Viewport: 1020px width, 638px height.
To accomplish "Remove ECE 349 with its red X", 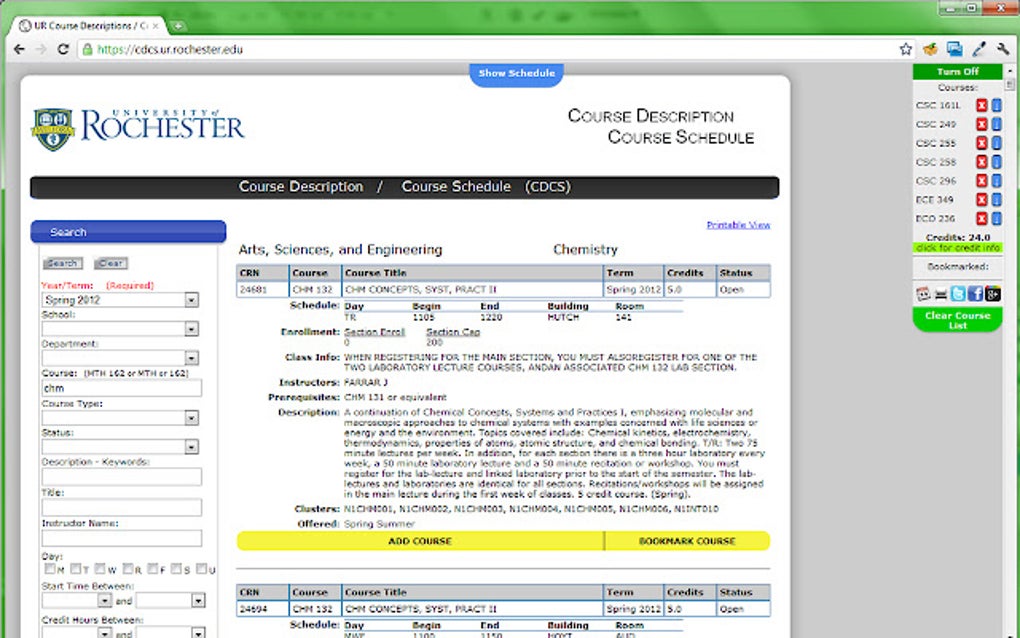I will pyautogui.click(x=982, y=199).
